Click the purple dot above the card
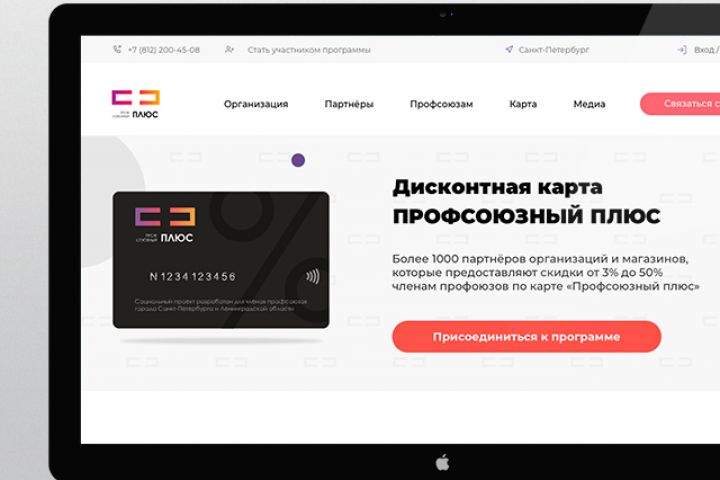This screenshot has width=720, height=480. (x=298, y=160)
